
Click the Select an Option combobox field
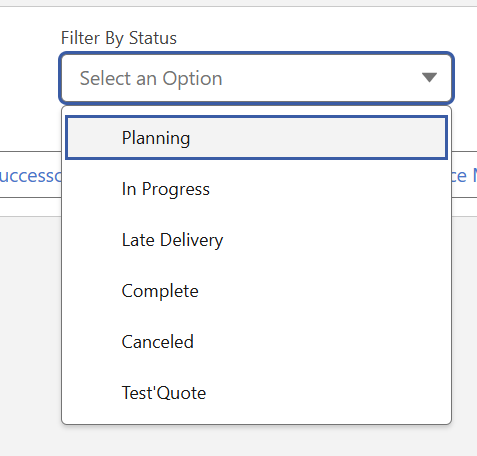256,78
